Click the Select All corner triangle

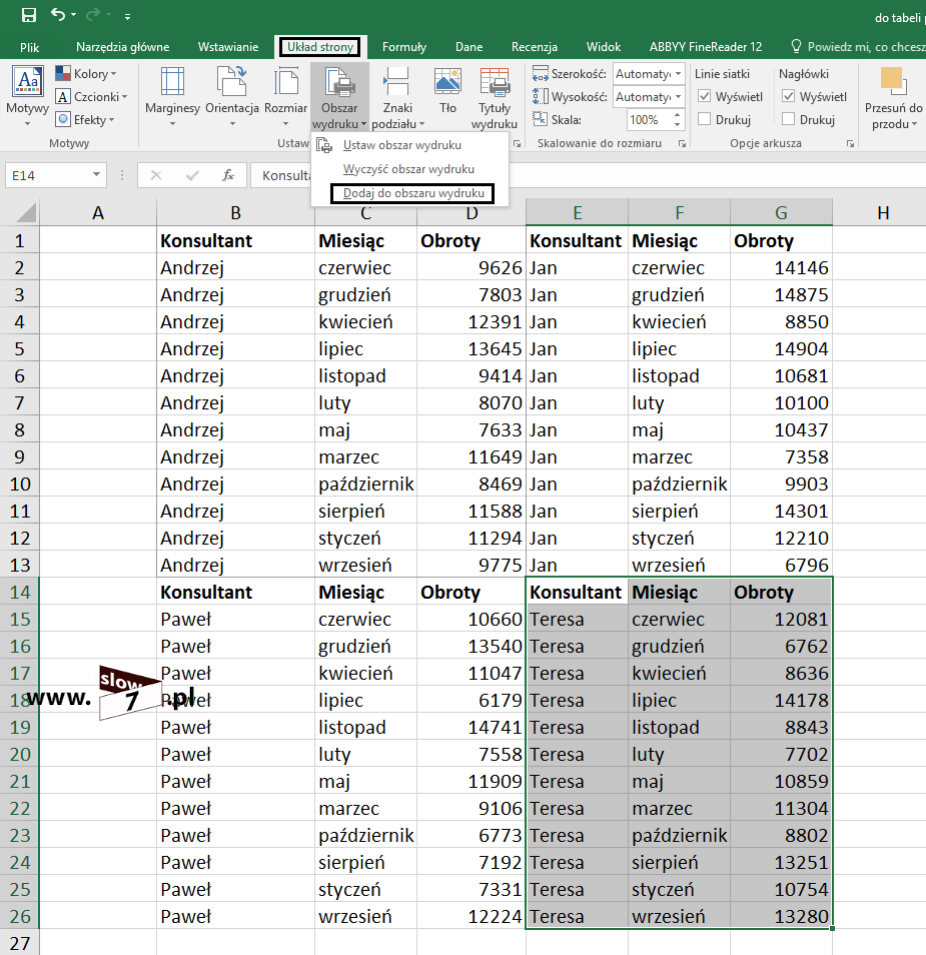tap(27, 213)
